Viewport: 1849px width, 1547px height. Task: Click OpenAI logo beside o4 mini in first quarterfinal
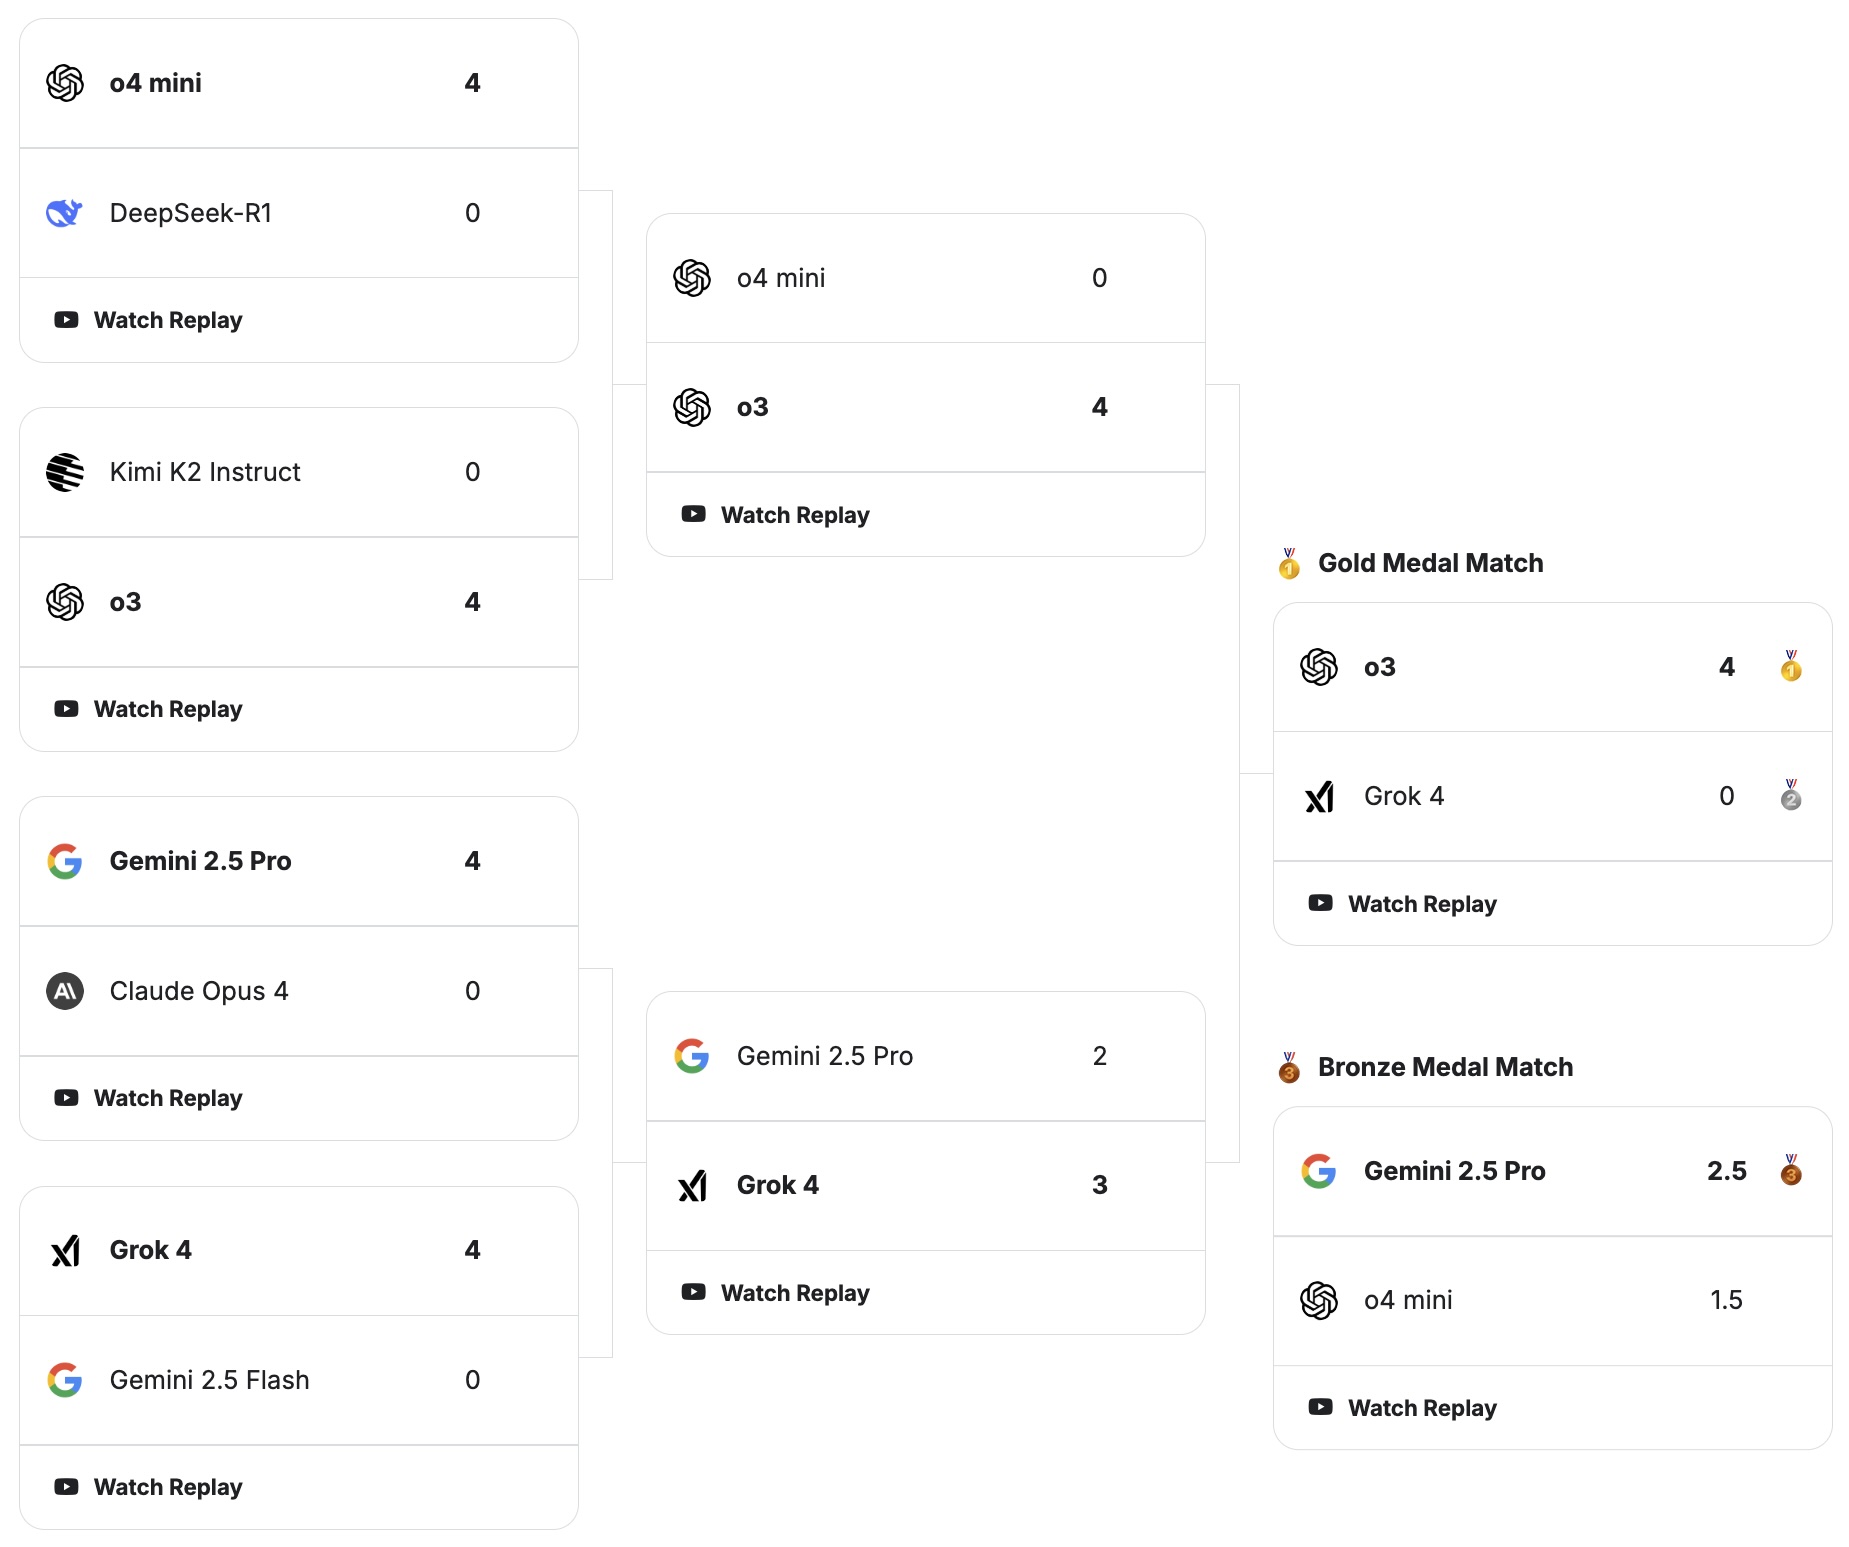point(65,83)
